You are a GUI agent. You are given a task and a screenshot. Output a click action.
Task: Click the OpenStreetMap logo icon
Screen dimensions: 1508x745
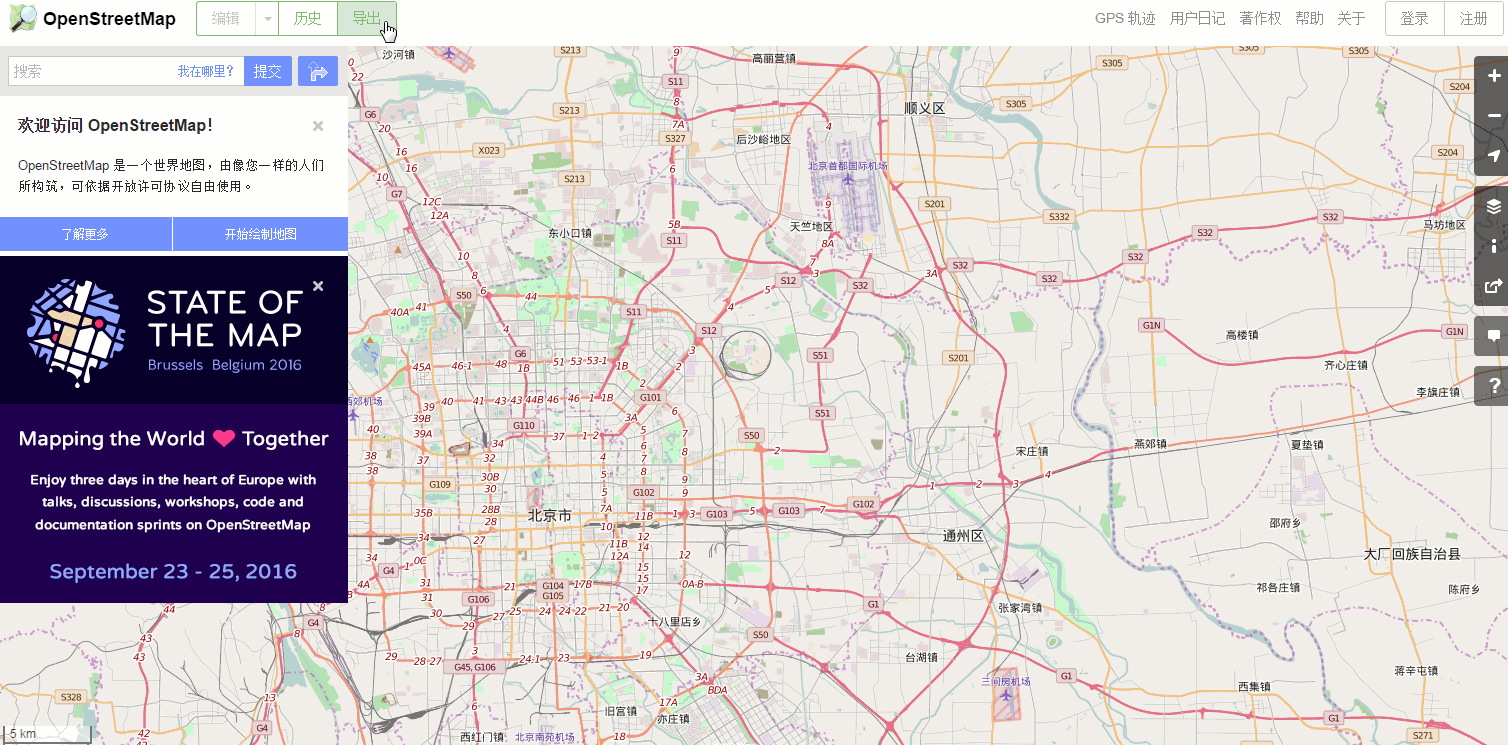pyautogui.click(x=23, y=18)
